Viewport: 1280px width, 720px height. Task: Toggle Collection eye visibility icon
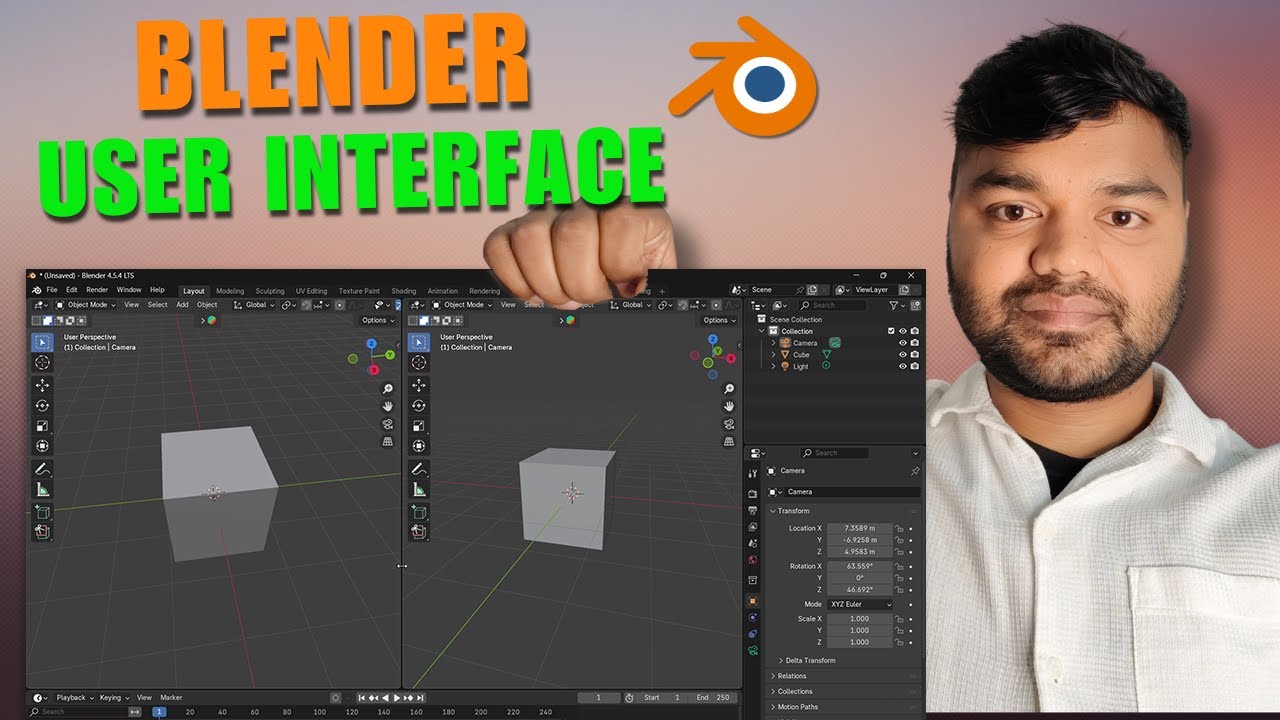[902, 331]
